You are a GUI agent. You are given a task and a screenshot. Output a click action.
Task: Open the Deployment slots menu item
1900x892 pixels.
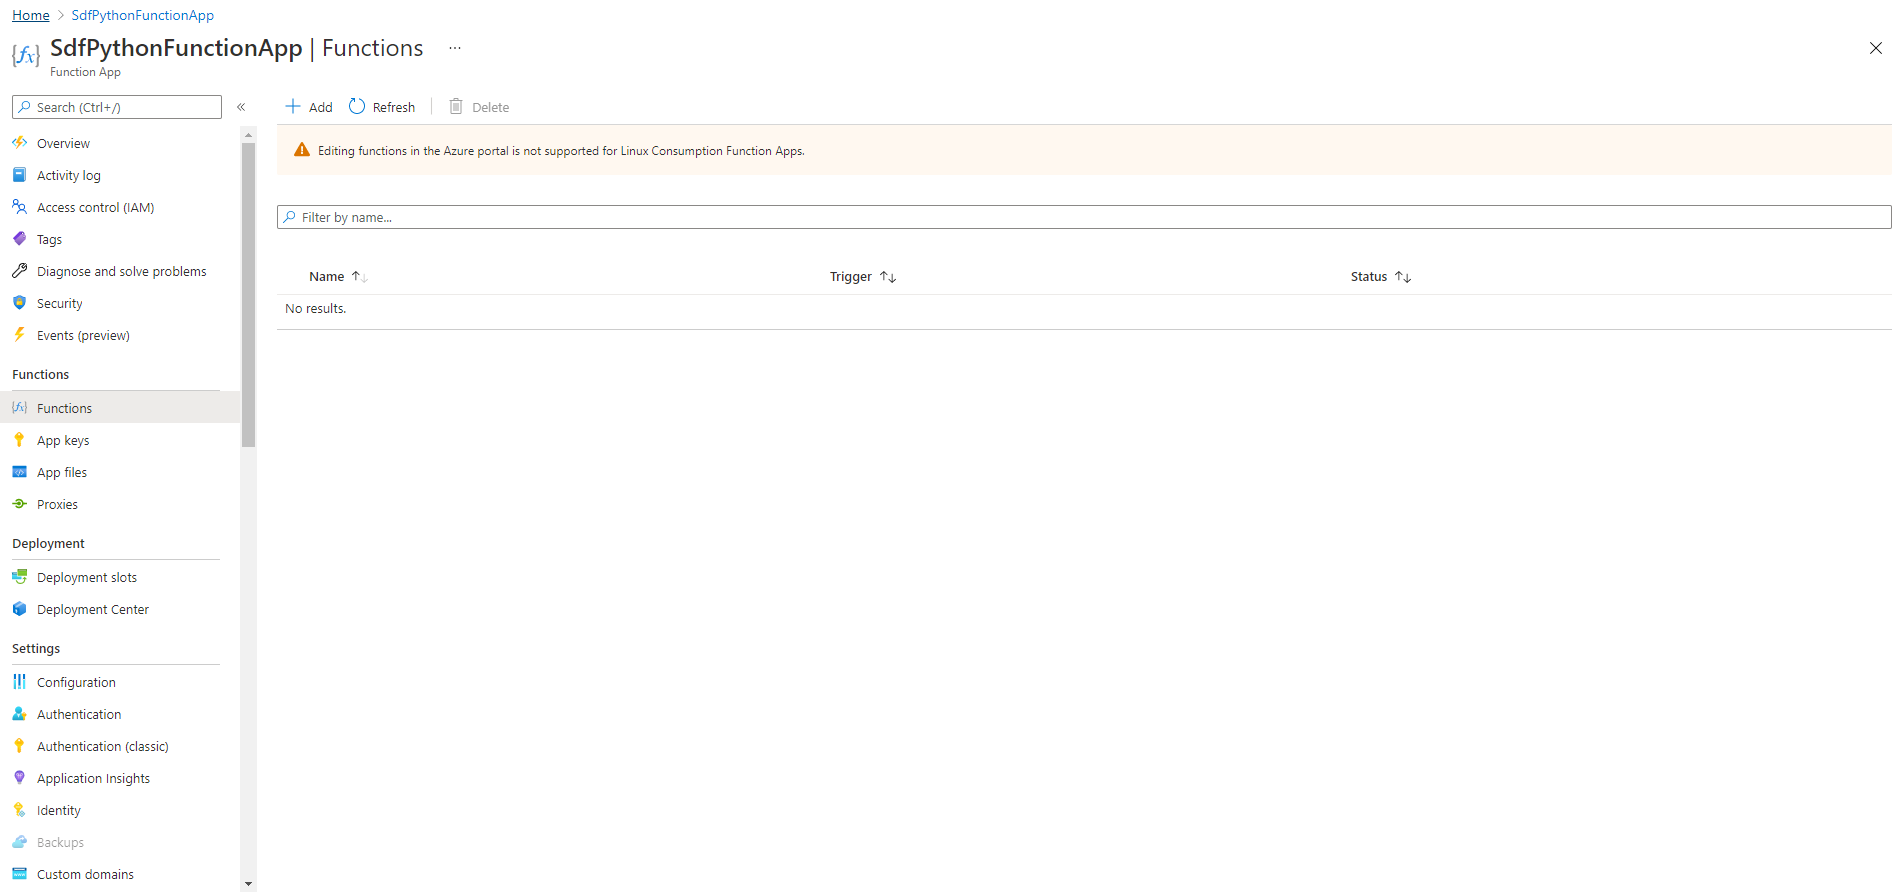[120, 577]
